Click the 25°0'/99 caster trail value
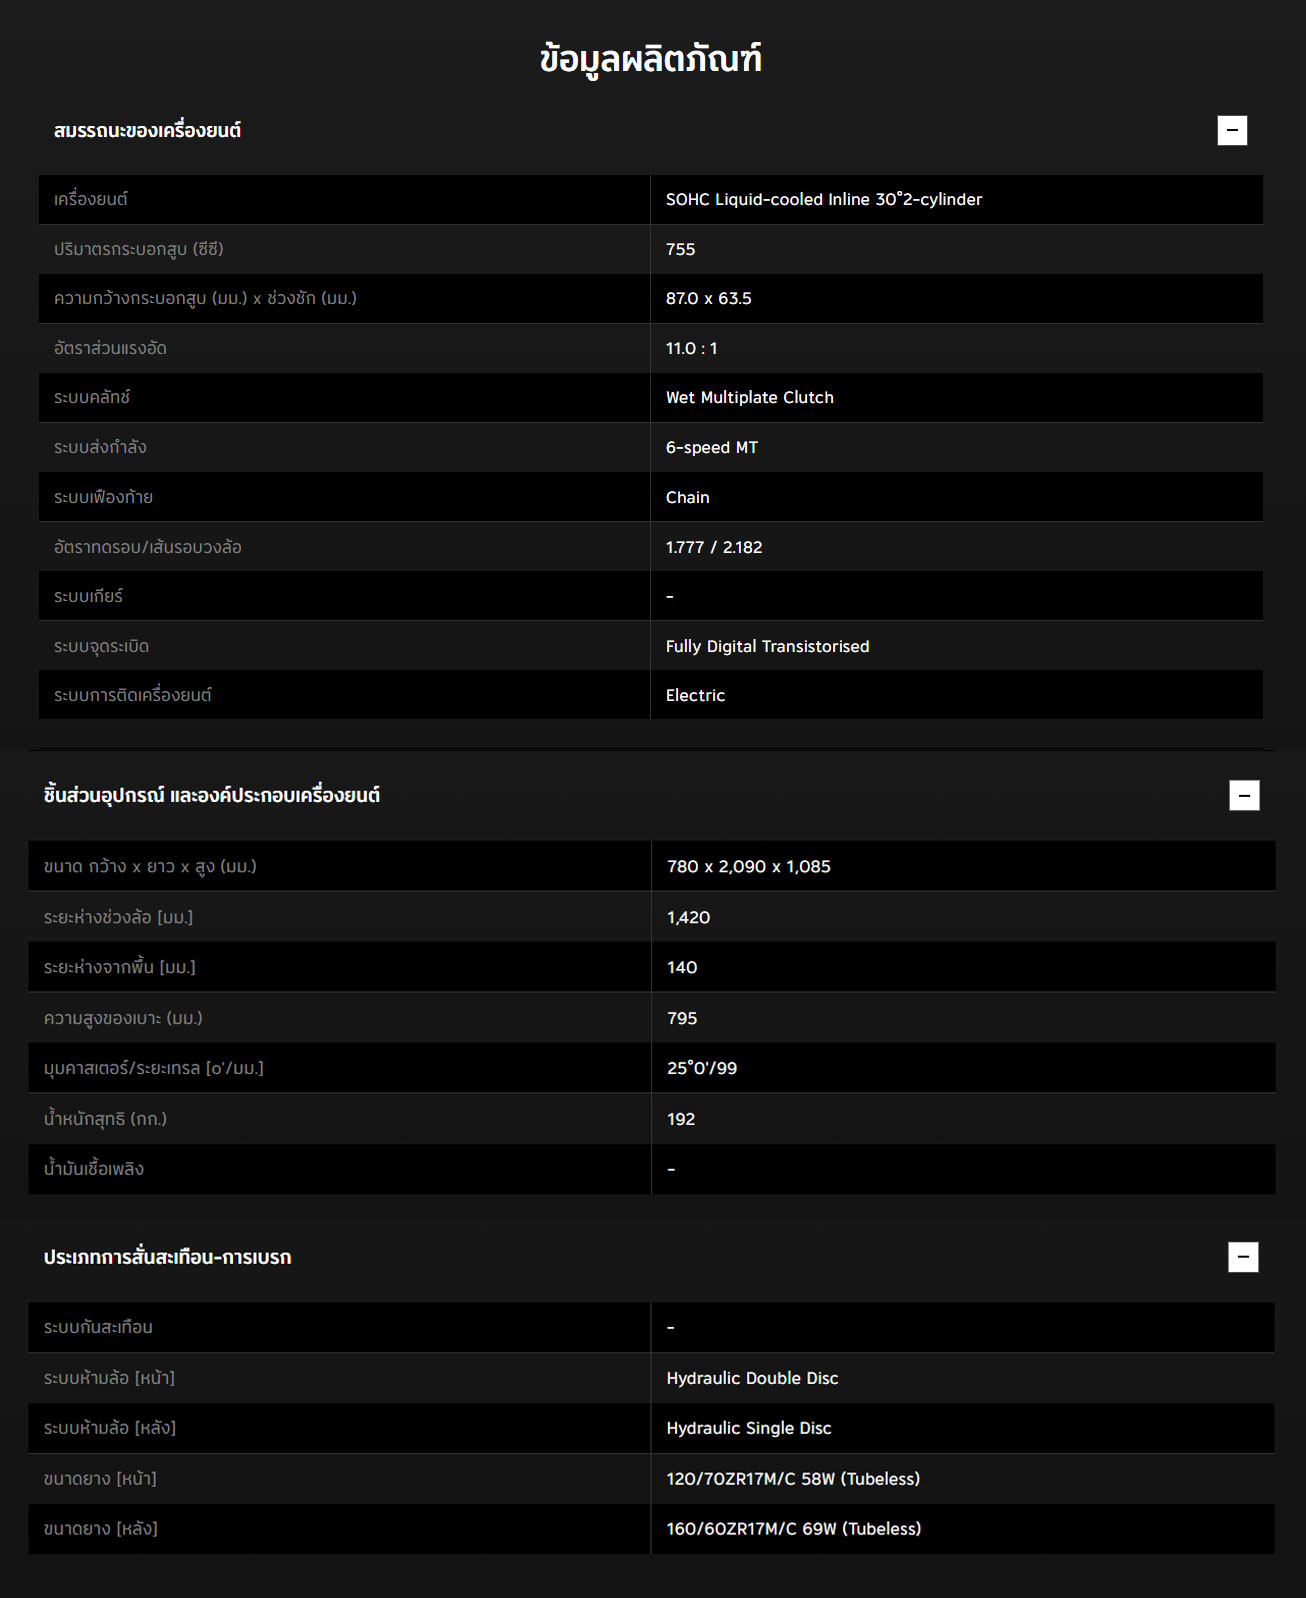This screenshot has width=1306, height=1598. [701, 1068]
